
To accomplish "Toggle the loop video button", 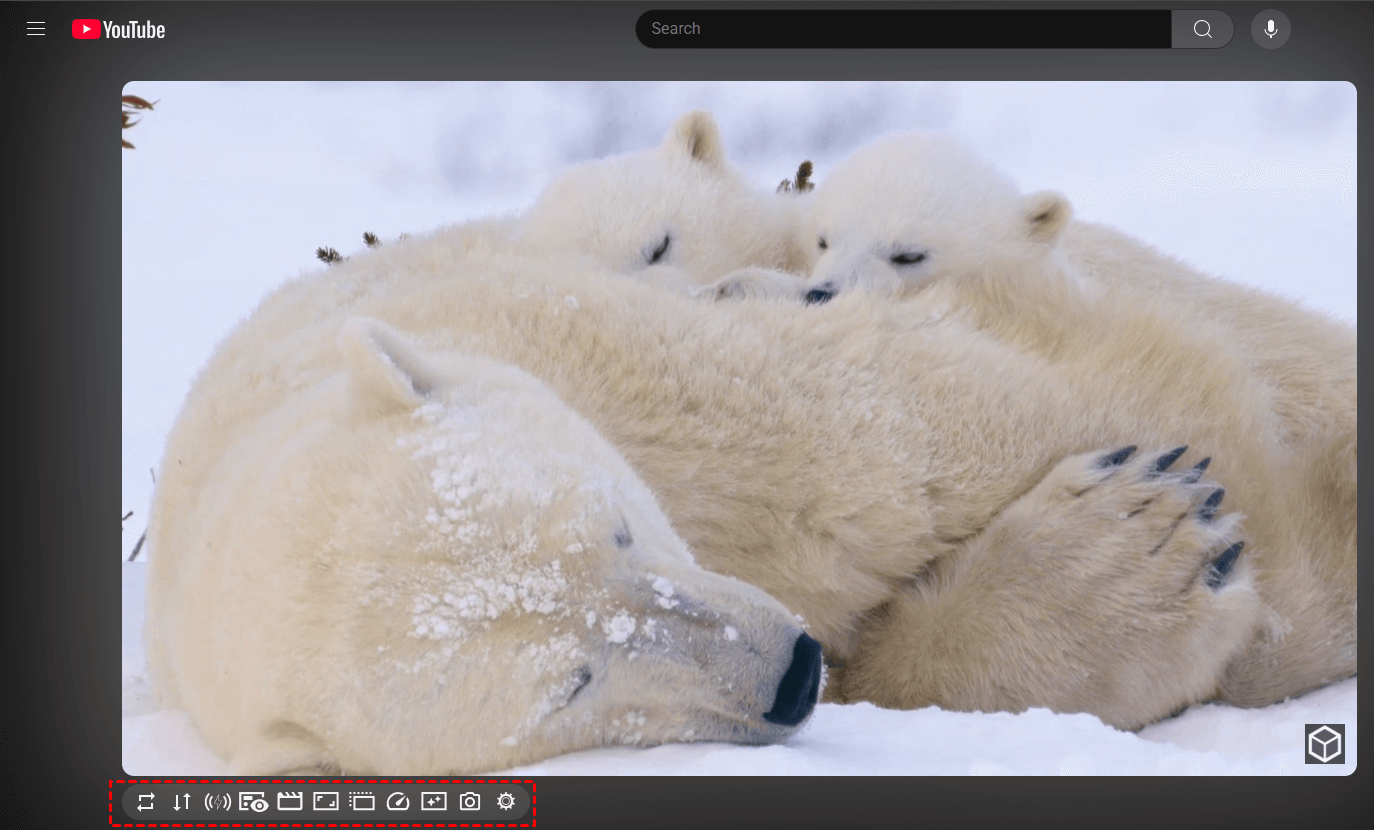I will (146, 801).
